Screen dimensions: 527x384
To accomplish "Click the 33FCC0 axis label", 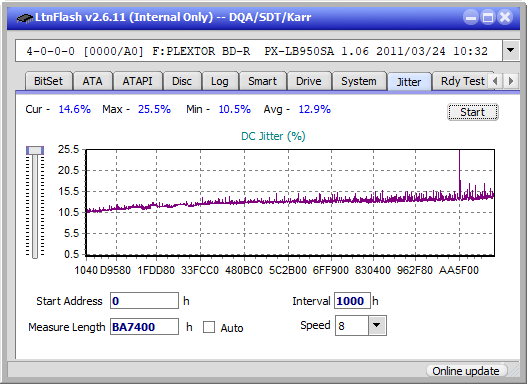I will click(200, 270).
